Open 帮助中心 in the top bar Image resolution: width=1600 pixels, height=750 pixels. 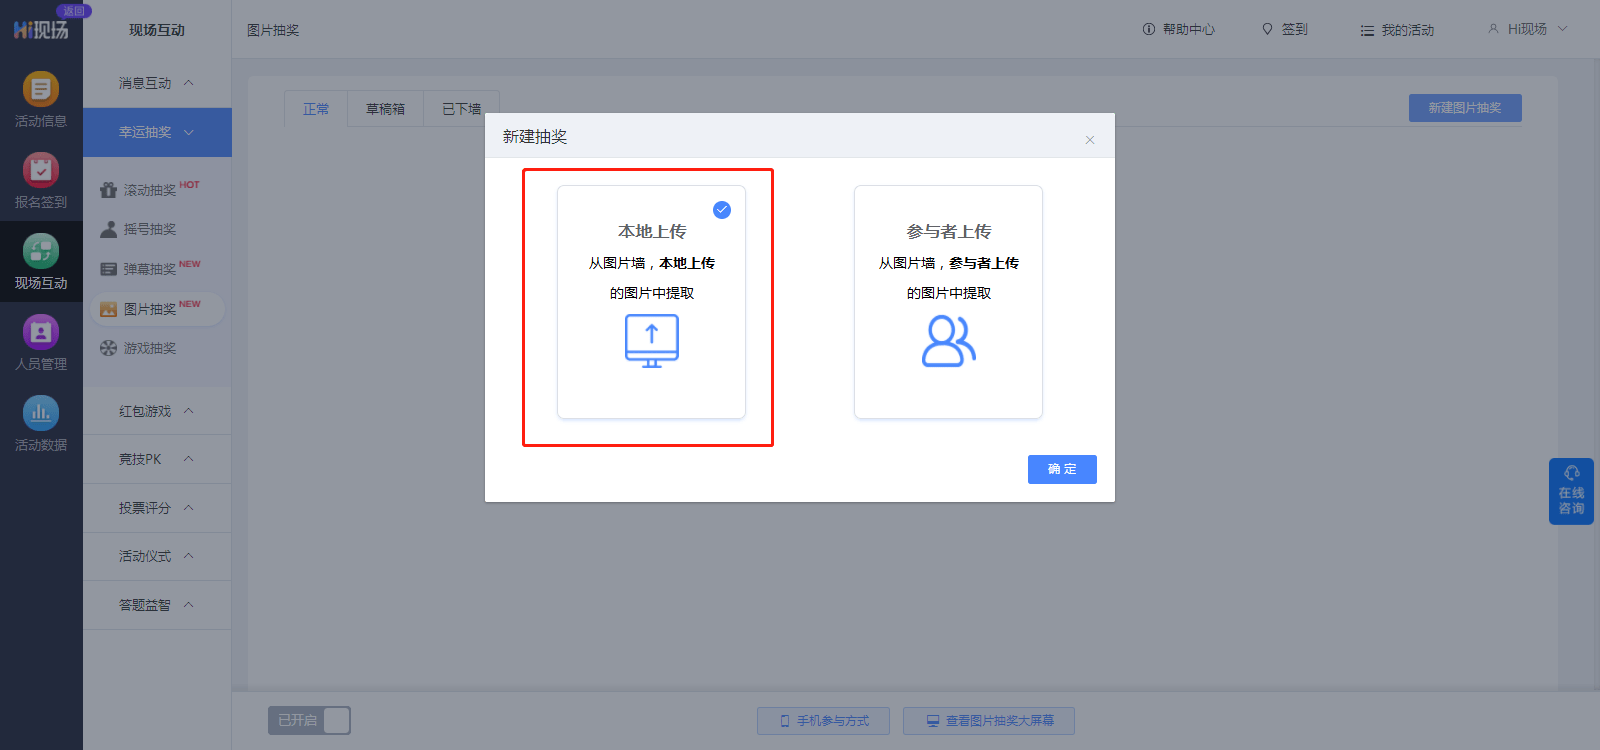tap(1179, 30)
